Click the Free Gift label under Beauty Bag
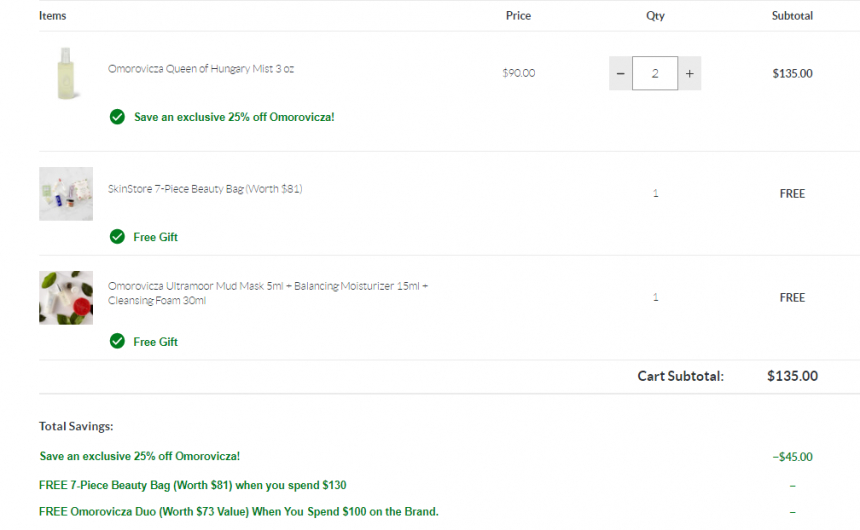 [x=155, y=237]
